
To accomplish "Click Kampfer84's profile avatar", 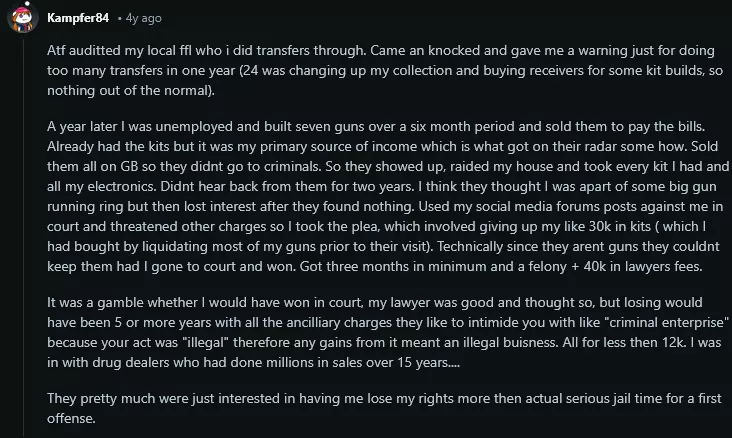I will 21,18.
